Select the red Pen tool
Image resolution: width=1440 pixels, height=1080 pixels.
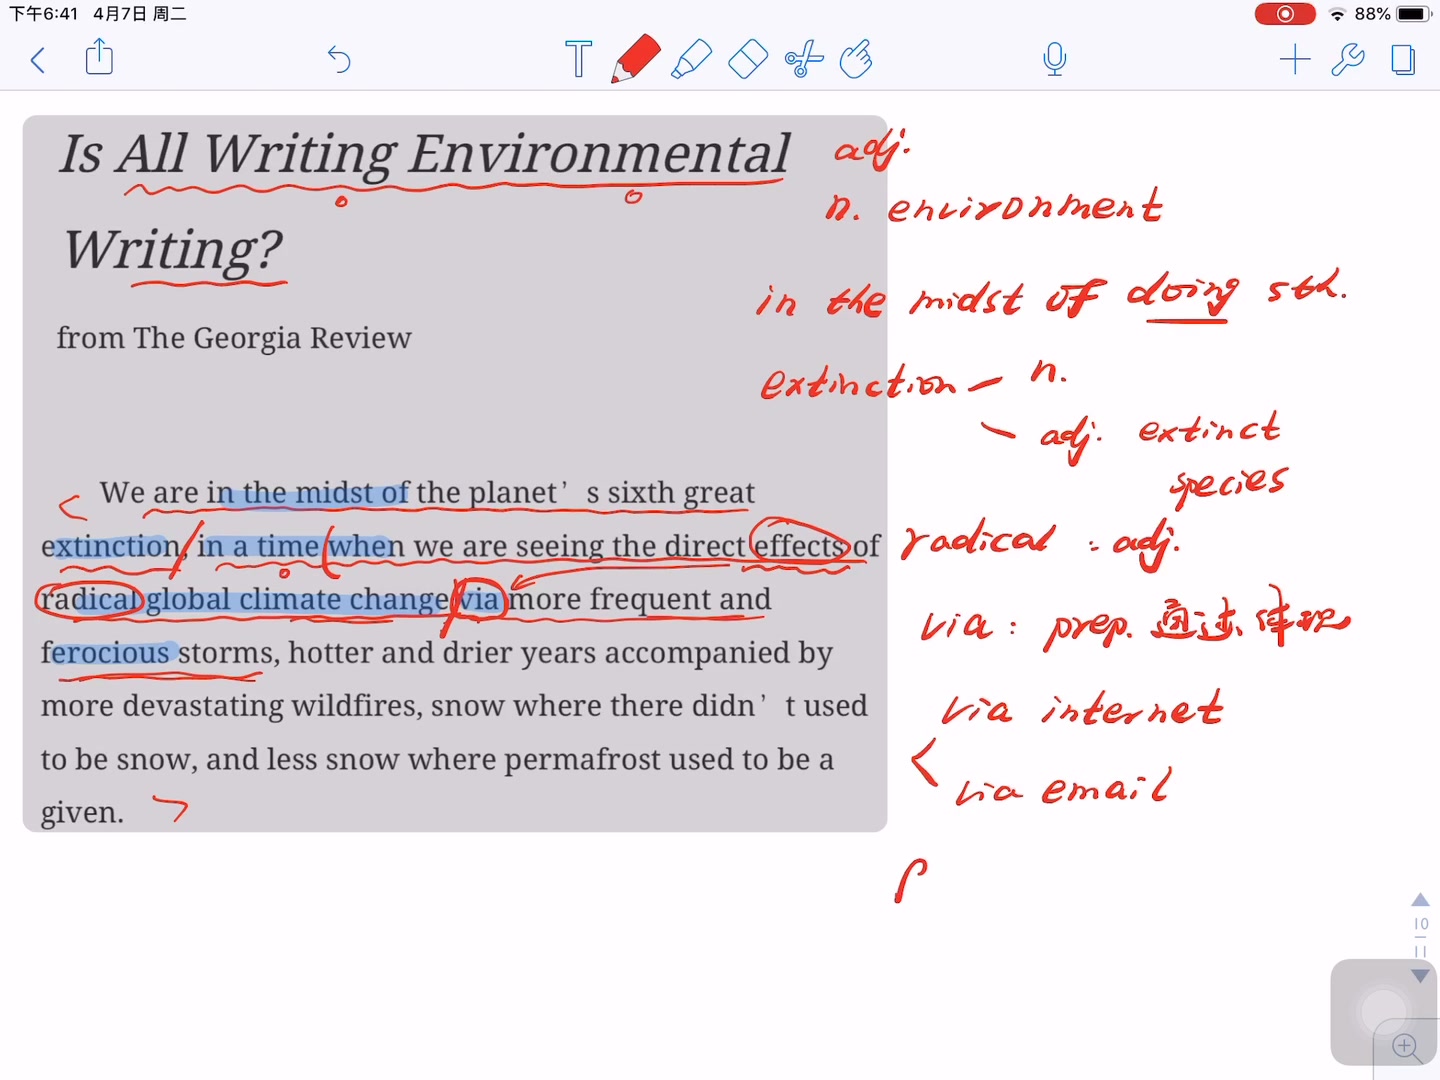tap(635, 58)
